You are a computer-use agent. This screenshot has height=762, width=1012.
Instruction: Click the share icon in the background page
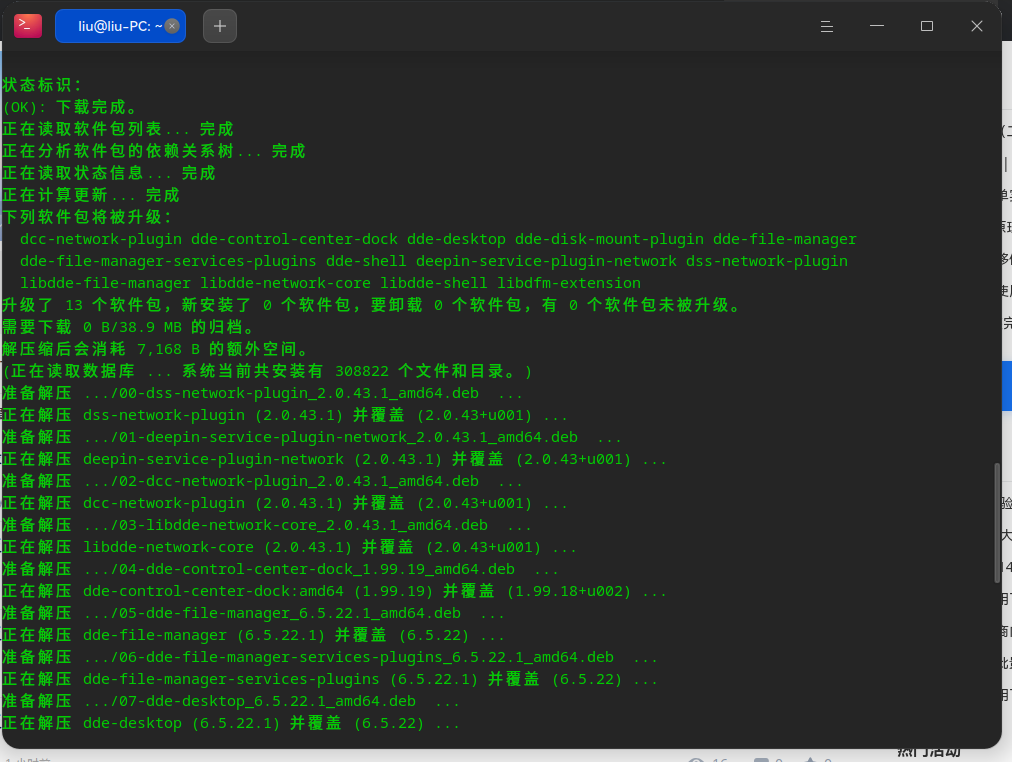pos(812,760)
